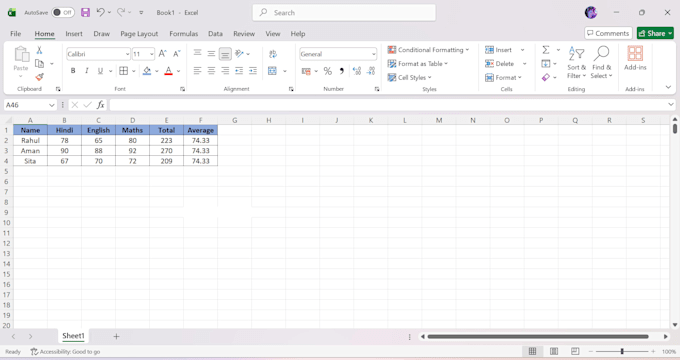This screenshot has width=680, height=360.
Task: Expand Format as Table menu
Action: (x=418, y=64)
